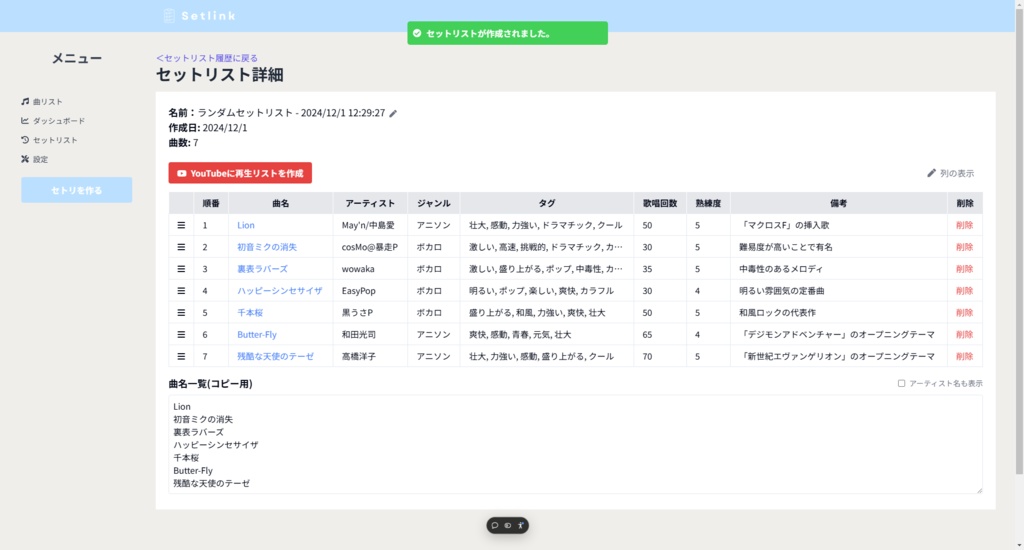Open the 列の表示 column options

(951, 173)
